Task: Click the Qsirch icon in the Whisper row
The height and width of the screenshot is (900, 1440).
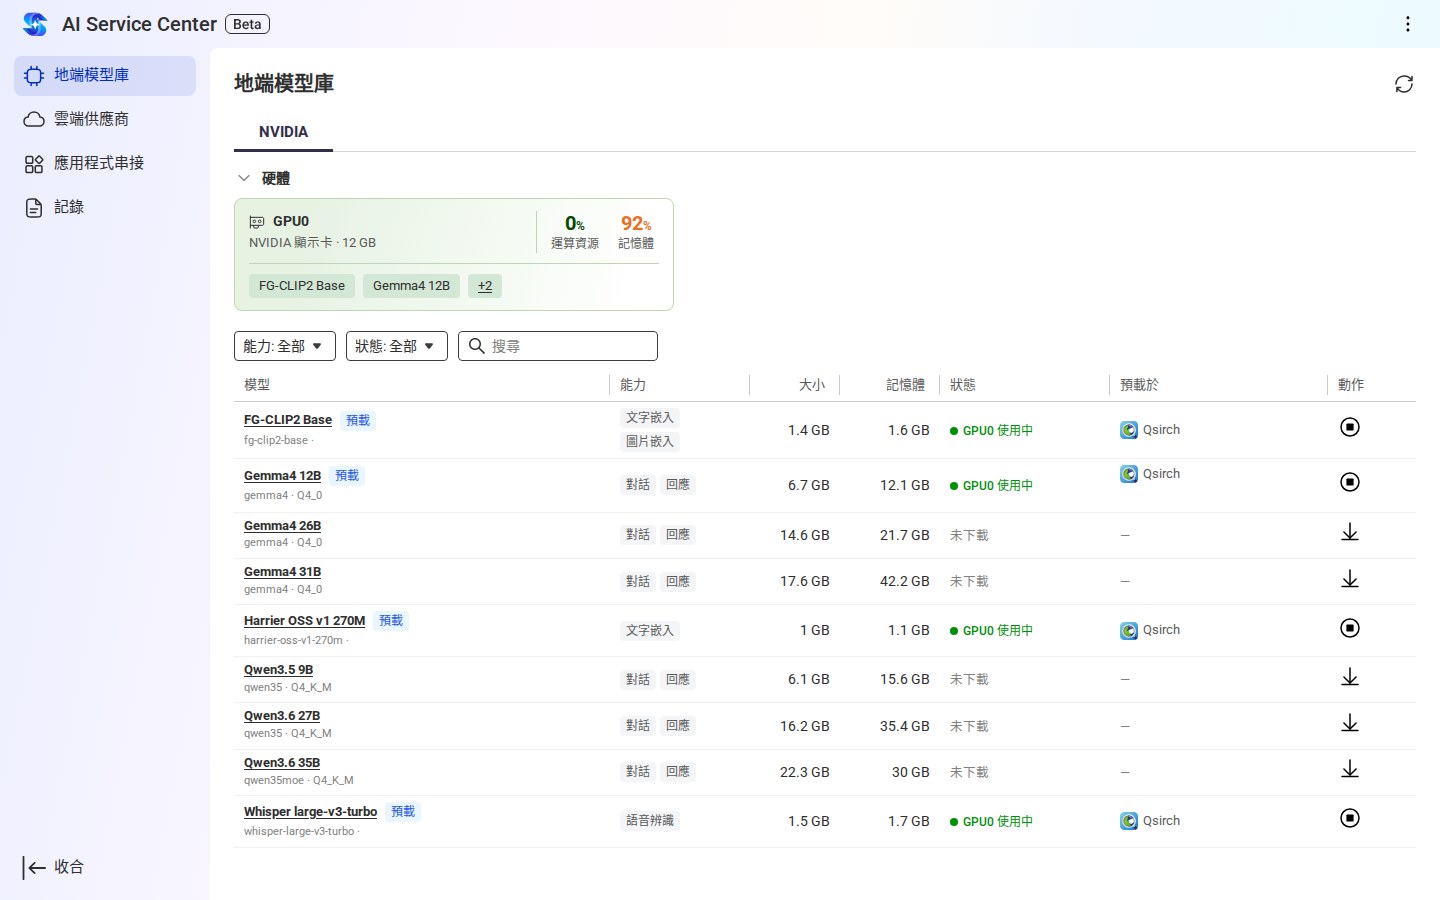Action: pyautogui.click(x=1129, y=821)
